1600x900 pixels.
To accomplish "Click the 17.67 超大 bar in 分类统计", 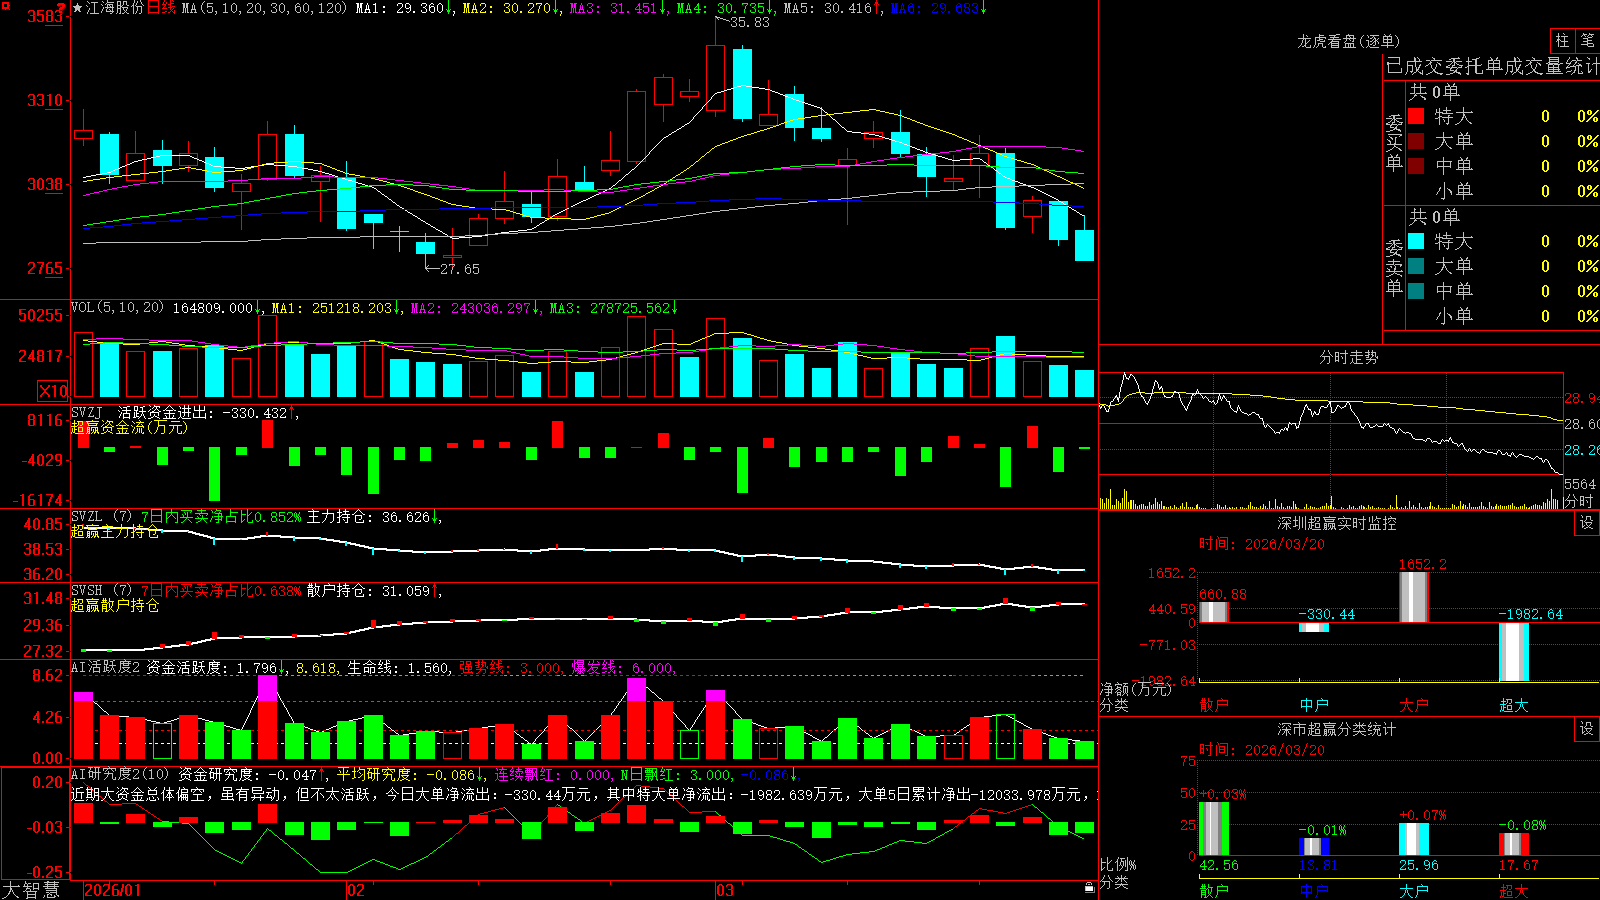I will pos(1514,845).
